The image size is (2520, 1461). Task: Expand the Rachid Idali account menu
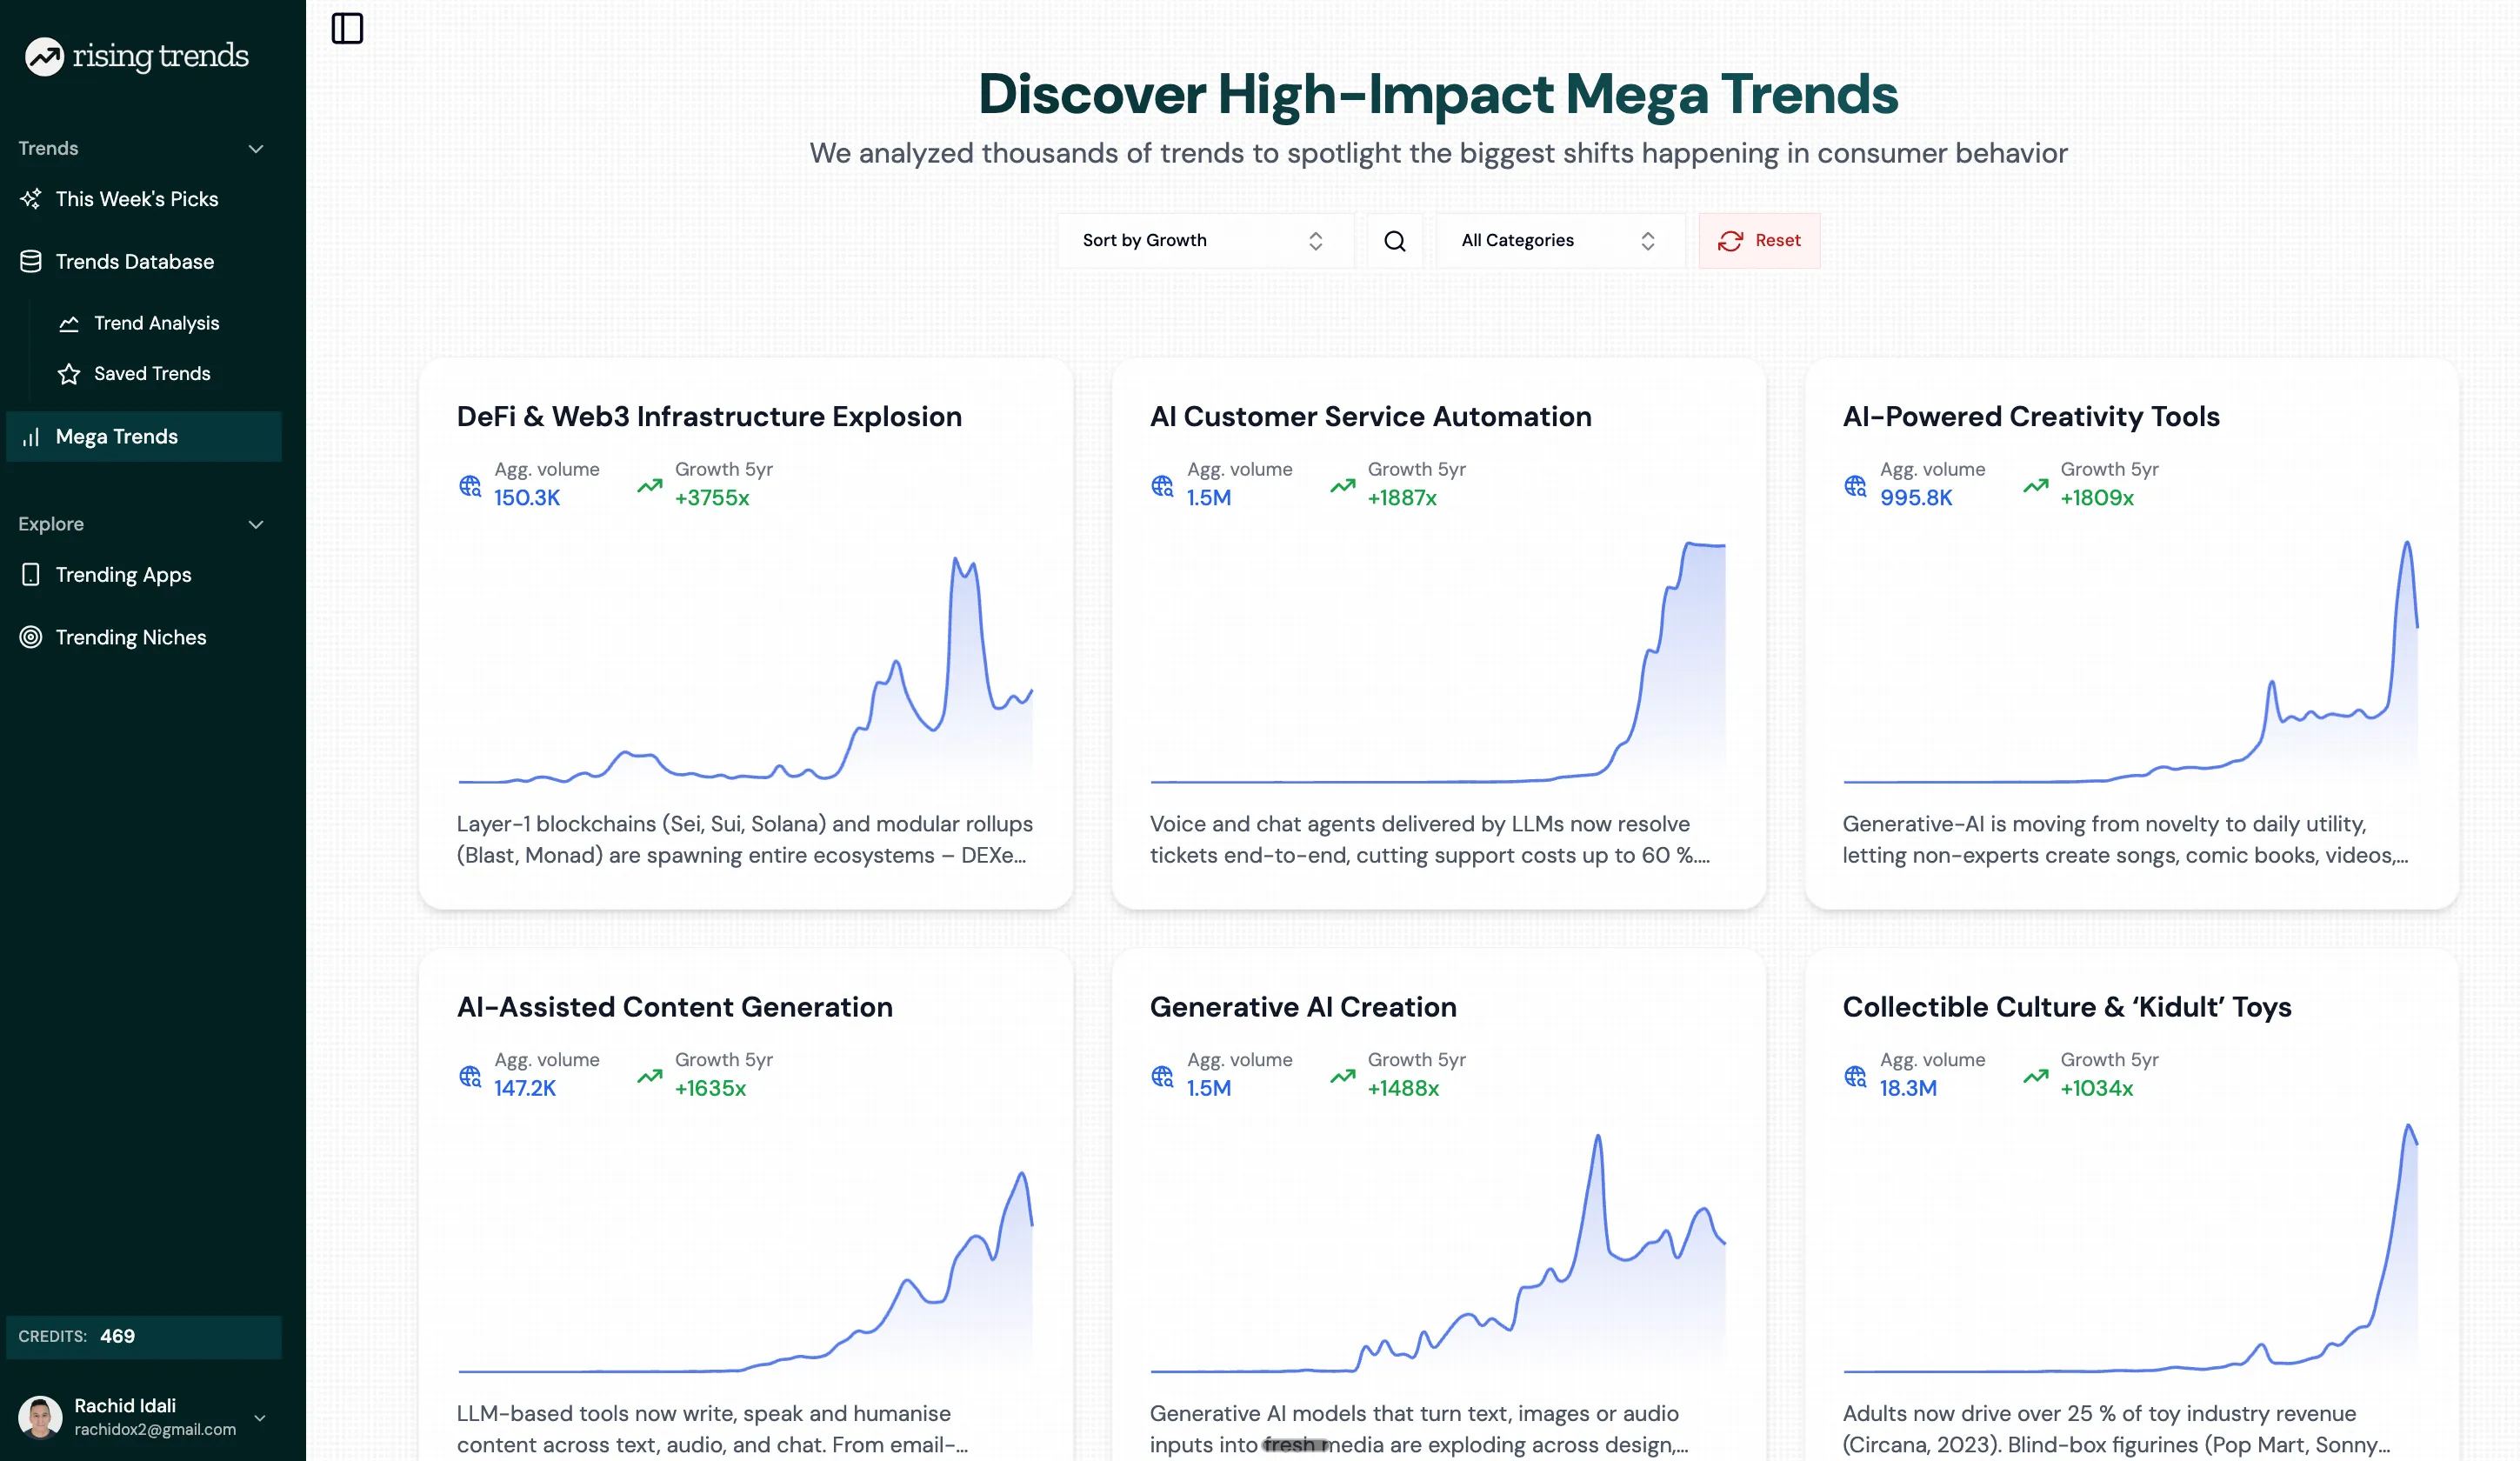261,1418
